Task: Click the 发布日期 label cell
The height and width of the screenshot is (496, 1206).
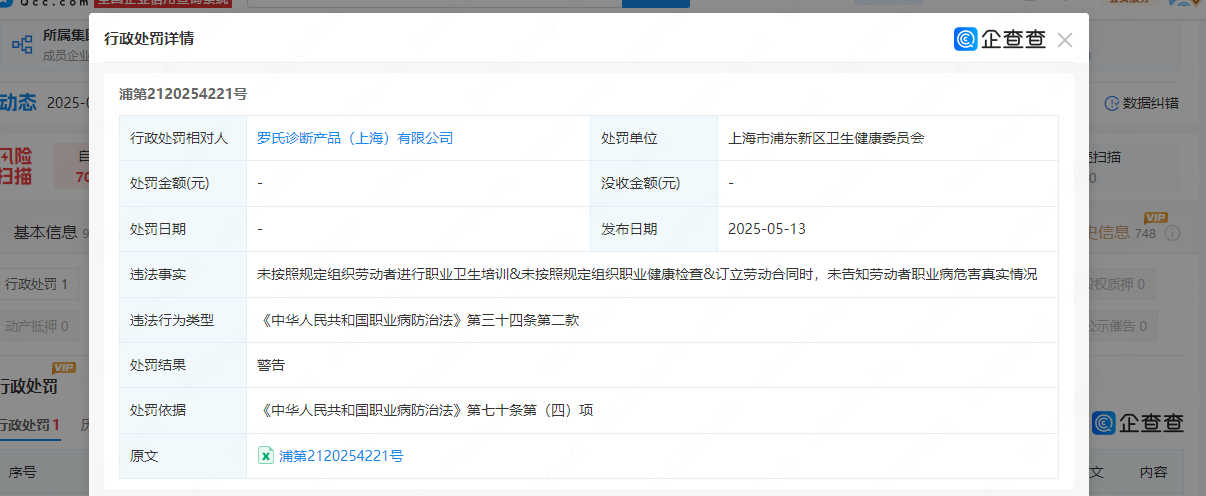Action: [x=654, y=229]
